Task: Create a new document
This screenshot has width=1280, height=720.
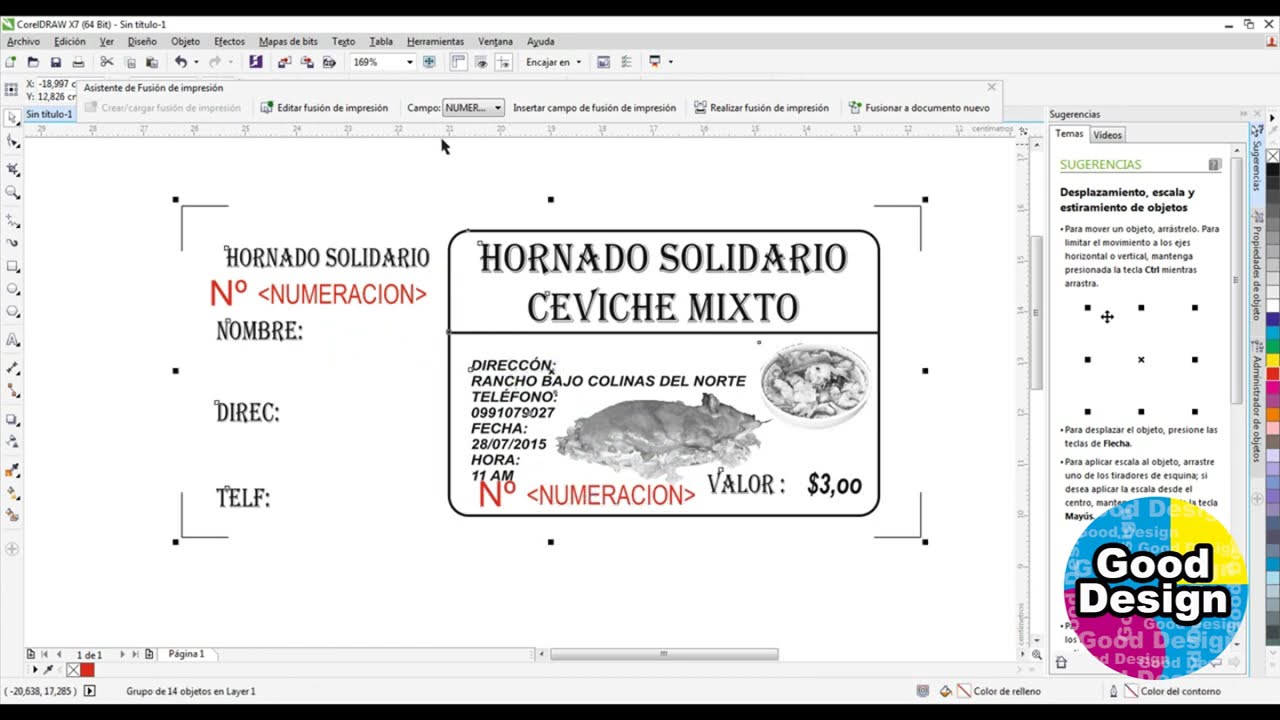Action: click(x=12, y=62)
